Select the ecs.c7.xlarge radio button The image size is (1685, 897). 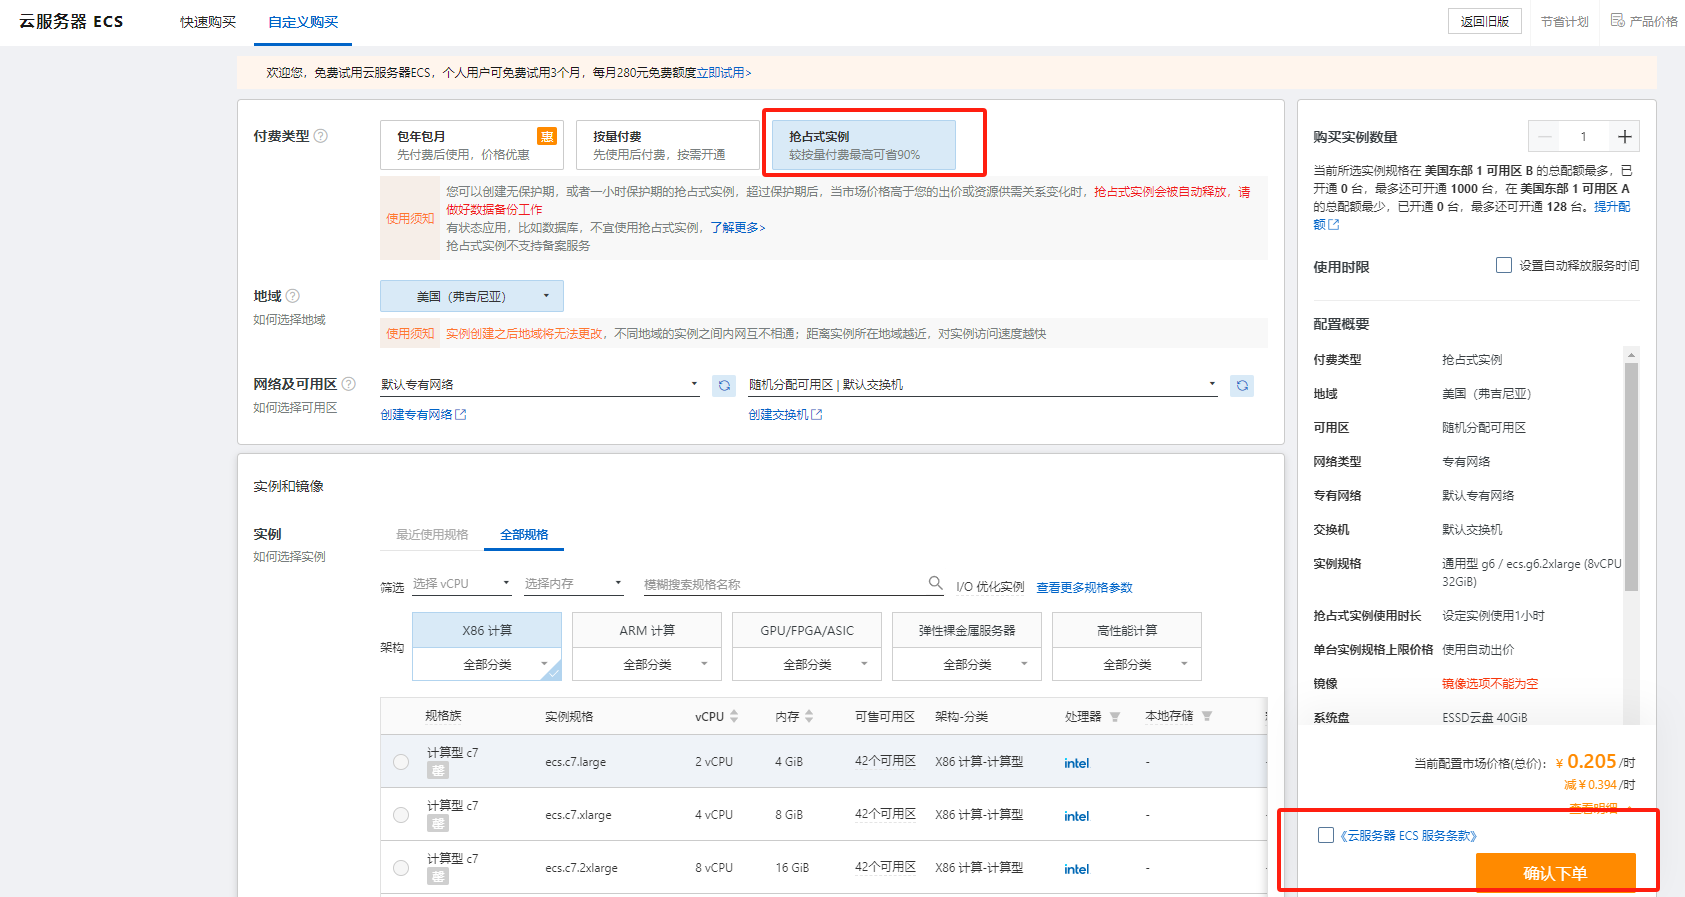[x=401, y=815]
